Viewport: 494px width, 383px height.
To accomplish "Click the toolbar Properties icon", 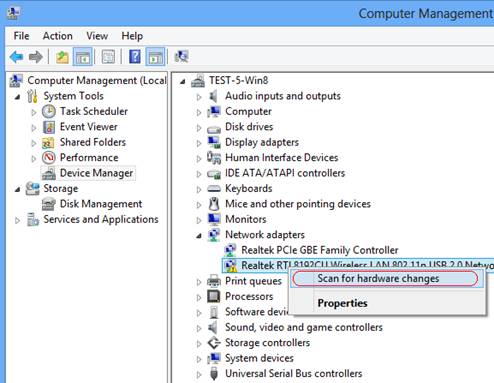I will tap(108, 57).
